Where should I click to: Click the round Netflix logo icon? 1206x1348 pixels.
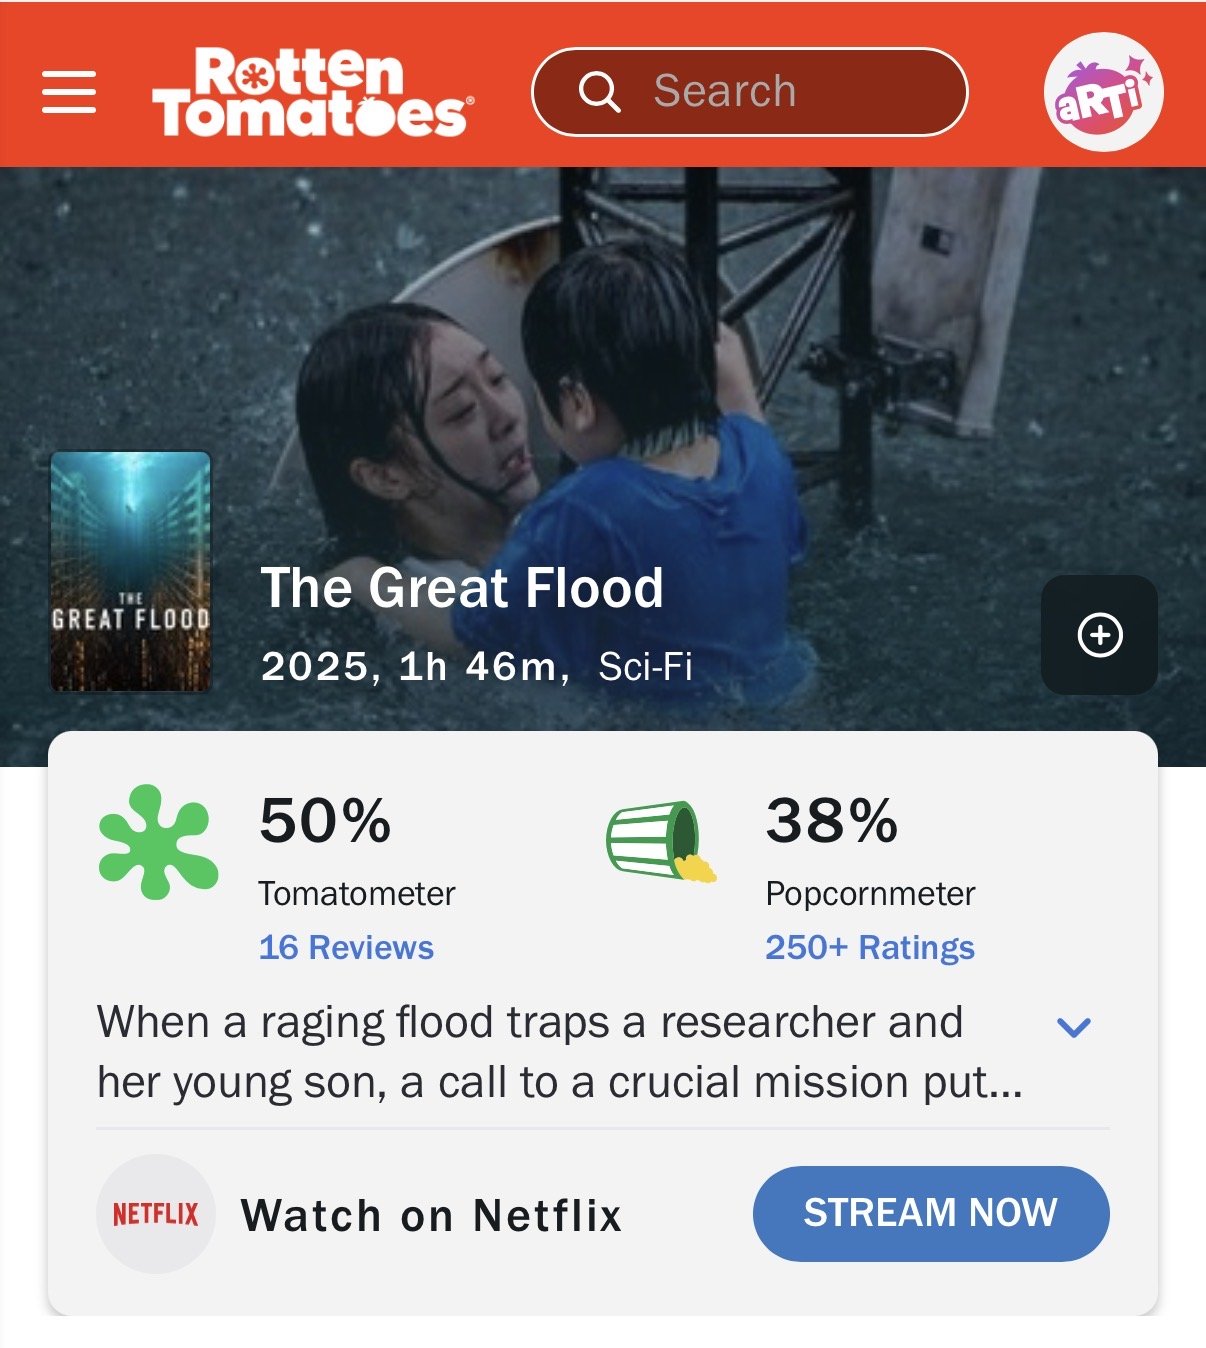156,1214
